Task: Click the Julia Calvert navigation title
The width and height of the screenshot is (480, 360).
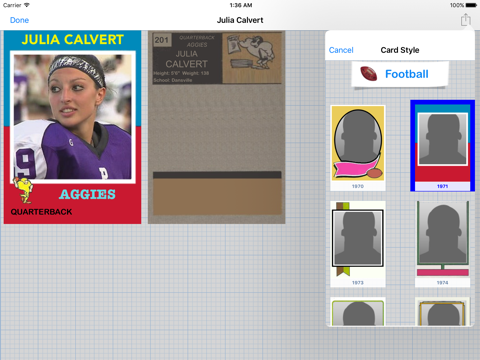Action: [x=240, y=20]
